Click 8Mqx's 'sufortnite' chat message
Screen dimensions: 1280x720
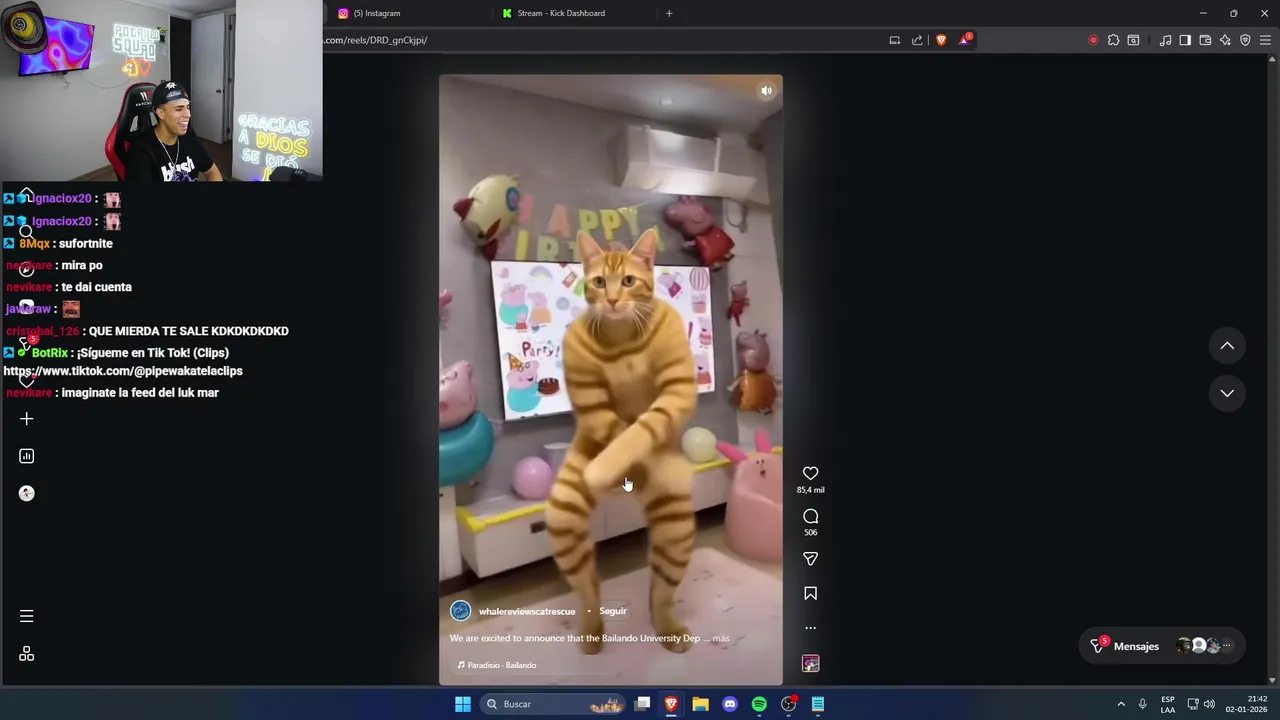tap(86, 243)
